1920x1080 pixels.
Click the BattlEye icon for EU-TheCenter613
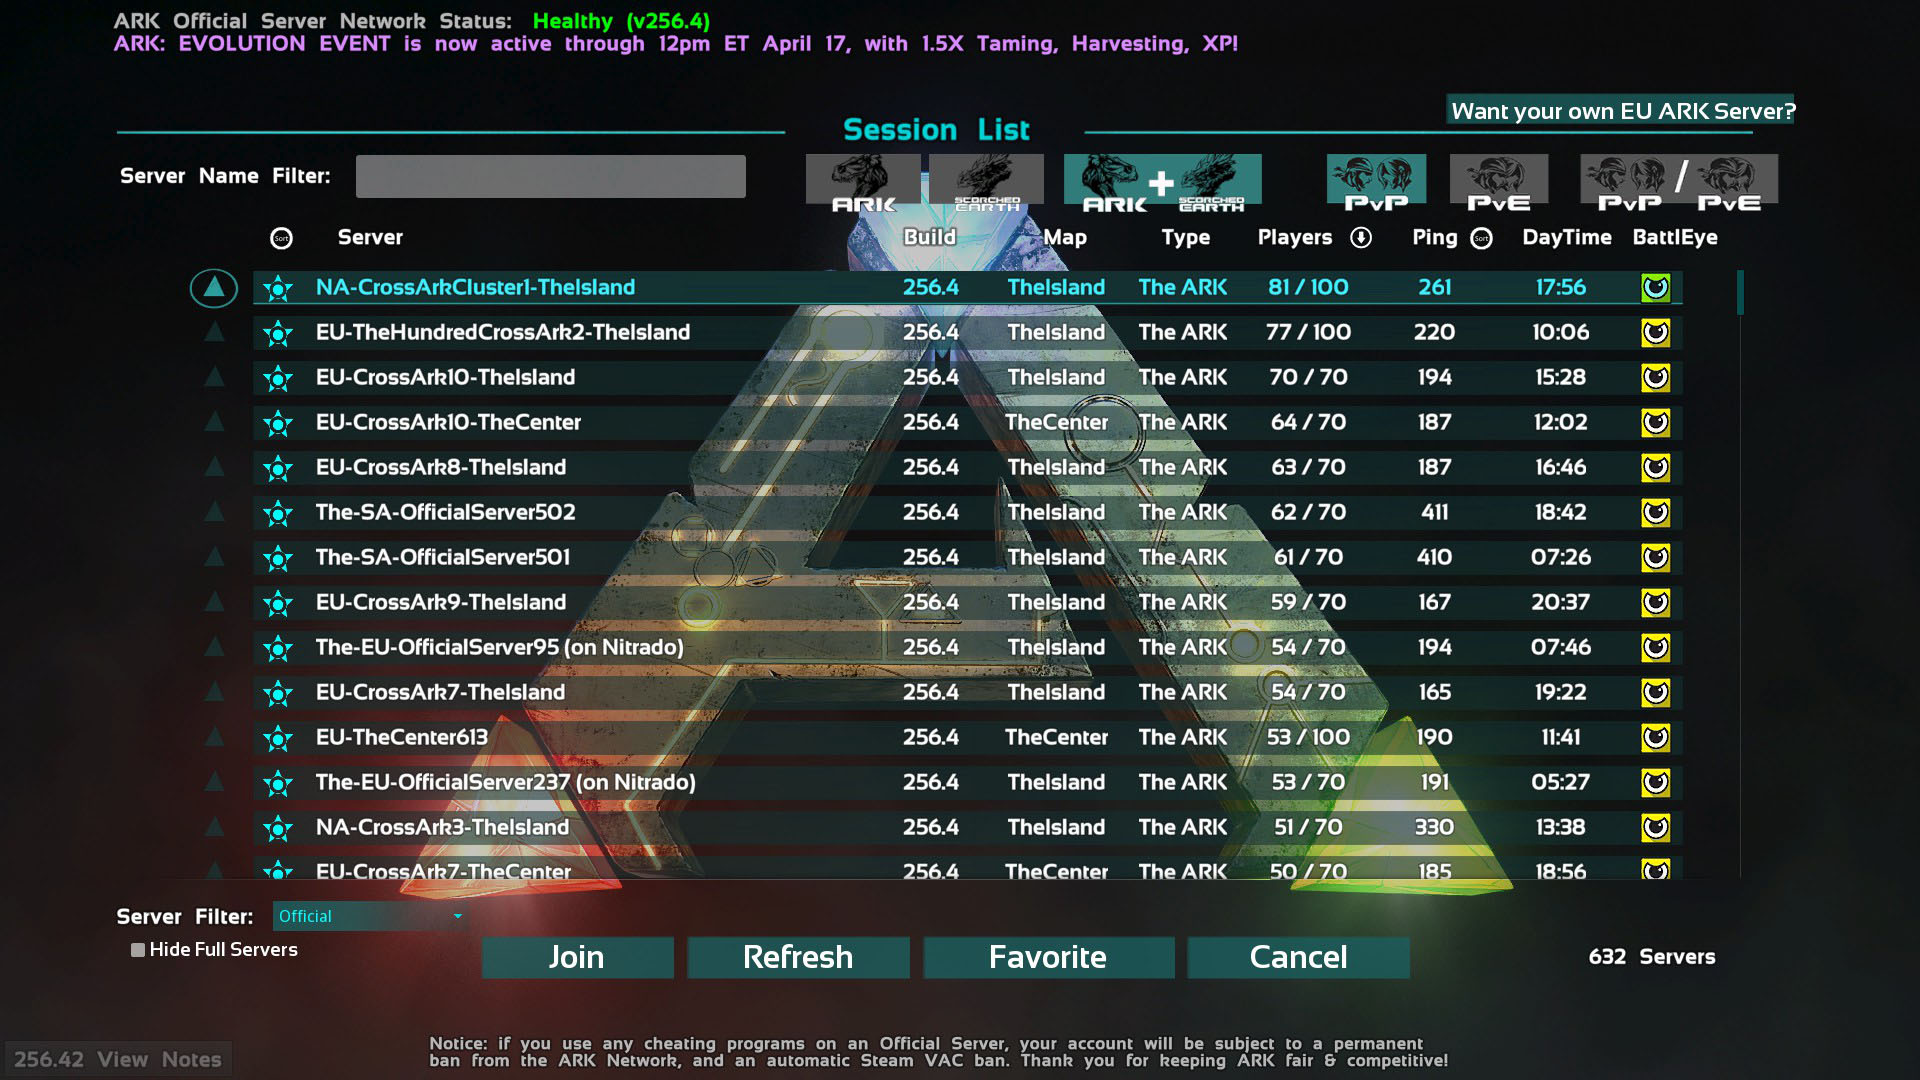(1656, 738)
